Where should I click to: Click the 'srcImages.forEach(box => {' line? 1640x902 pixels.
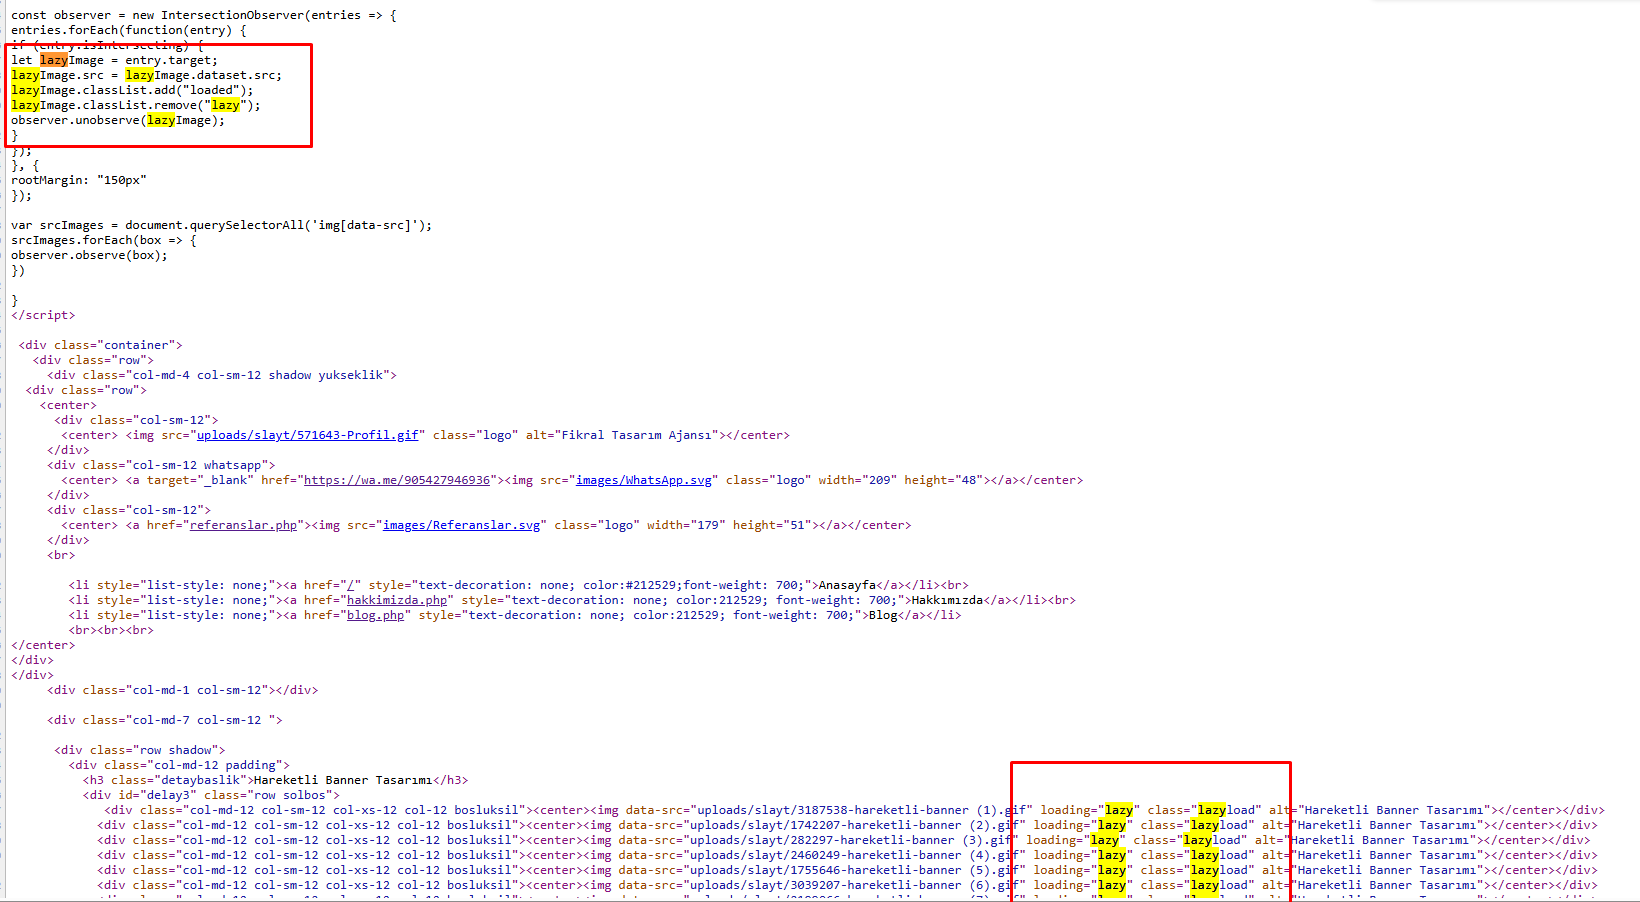(x=104, y=240)
